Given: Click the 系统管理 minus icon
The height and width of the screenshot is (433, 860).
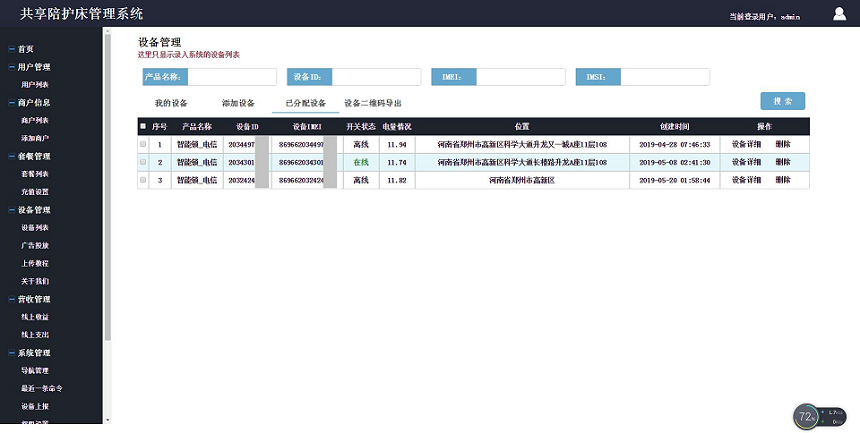Looking at the screenshot, I should coord(11,353).
